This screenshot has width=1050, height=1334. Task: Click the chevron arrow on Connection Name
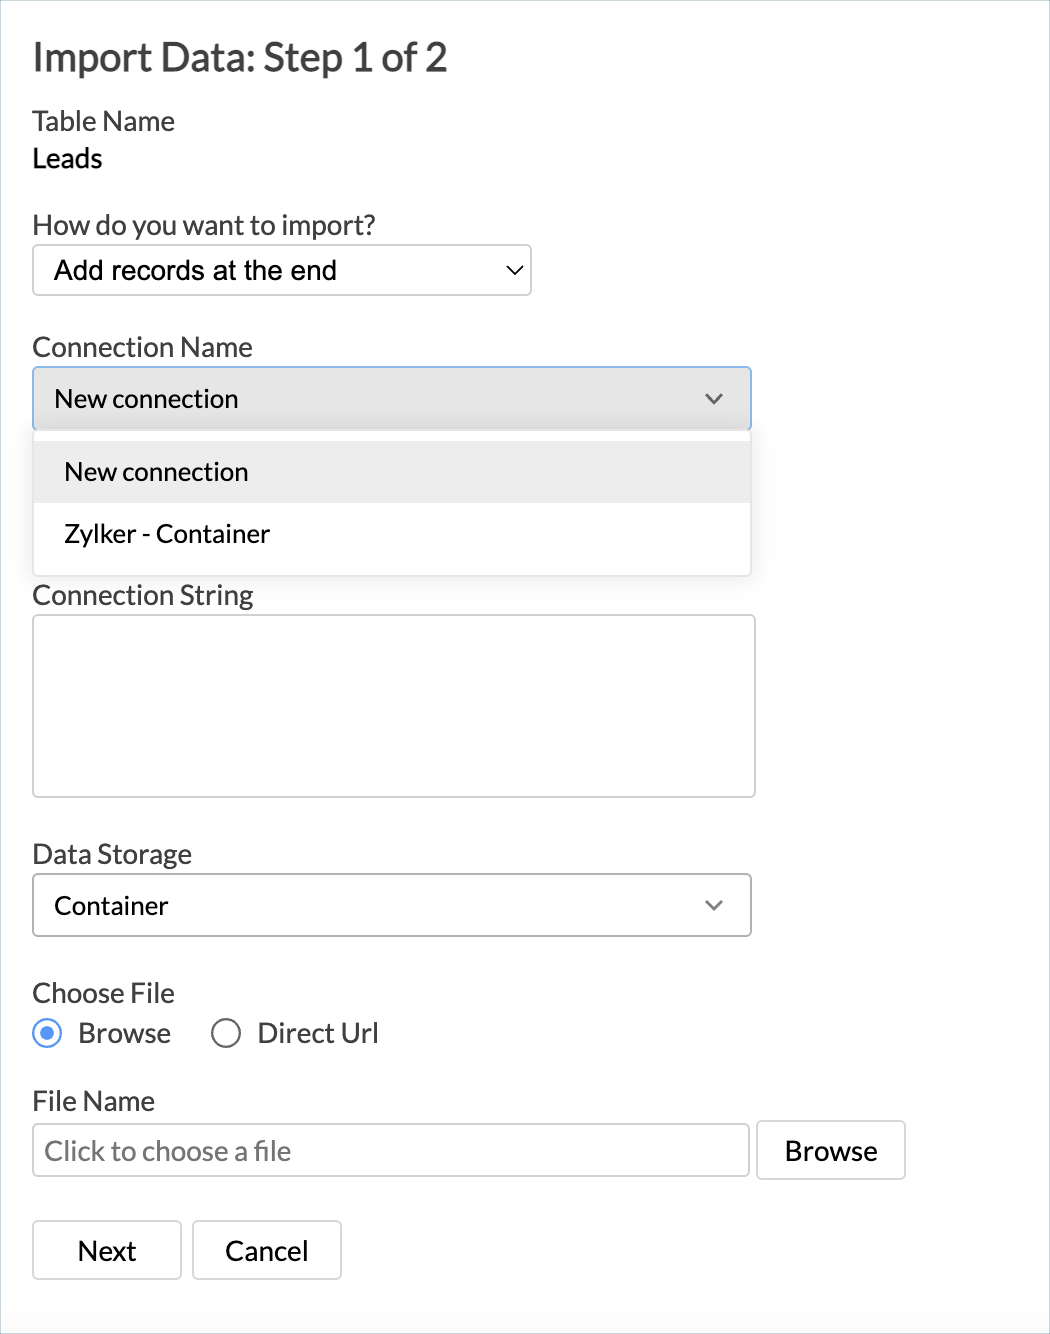(x=714, y=398)
